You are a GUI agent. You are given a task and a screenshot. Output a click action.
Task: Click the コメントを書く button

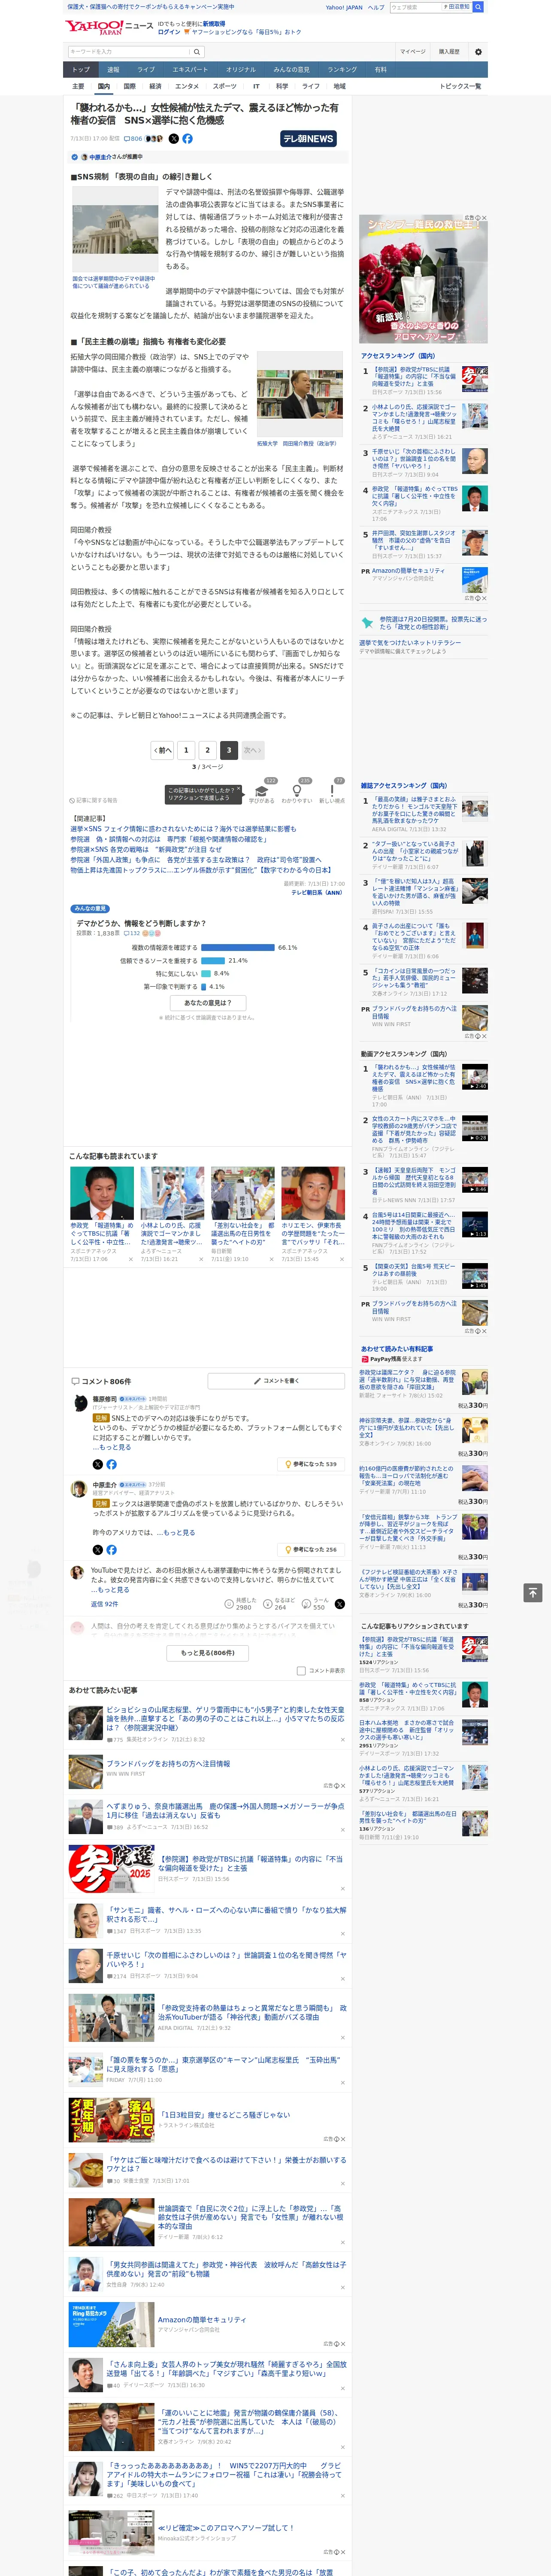276,1381
